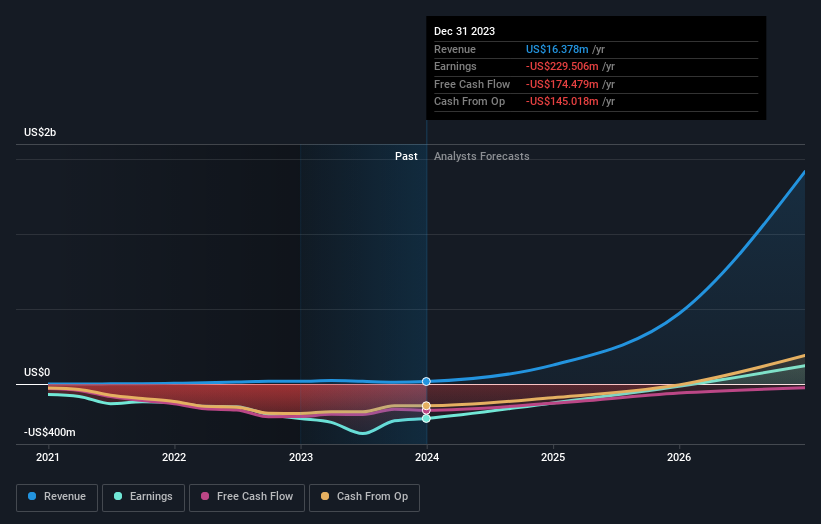Click the teal Earnings data point at 2024
This screenshot has height=524, width=821.
tap(426, 418)
